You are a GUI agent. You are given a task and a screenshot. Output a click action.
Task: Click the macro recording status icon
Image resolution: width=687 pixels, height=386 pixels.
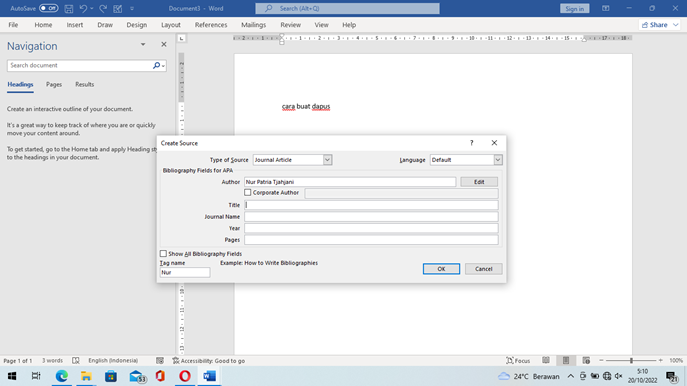pyautogui.click(x=160, y=361)
